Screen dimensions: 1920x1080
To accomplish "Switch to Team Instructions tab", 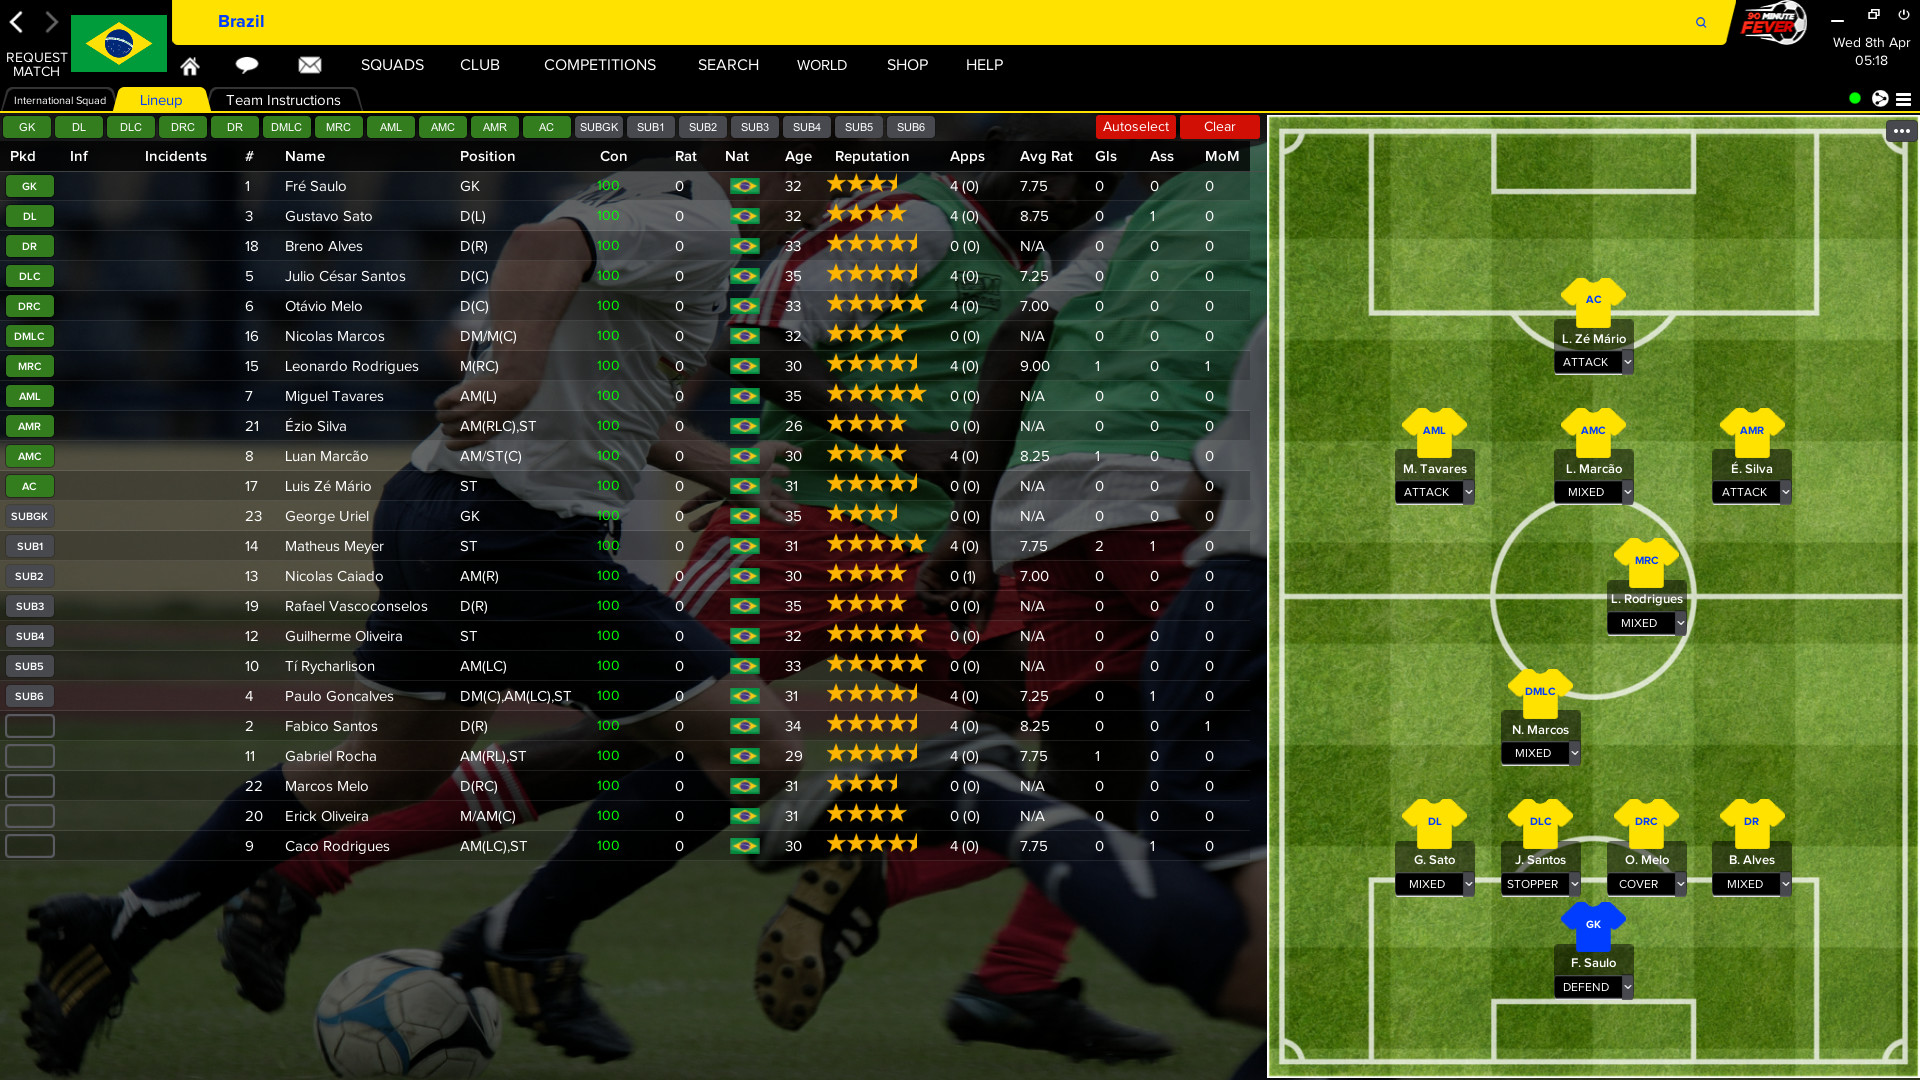I will click(x=282, y=100).
